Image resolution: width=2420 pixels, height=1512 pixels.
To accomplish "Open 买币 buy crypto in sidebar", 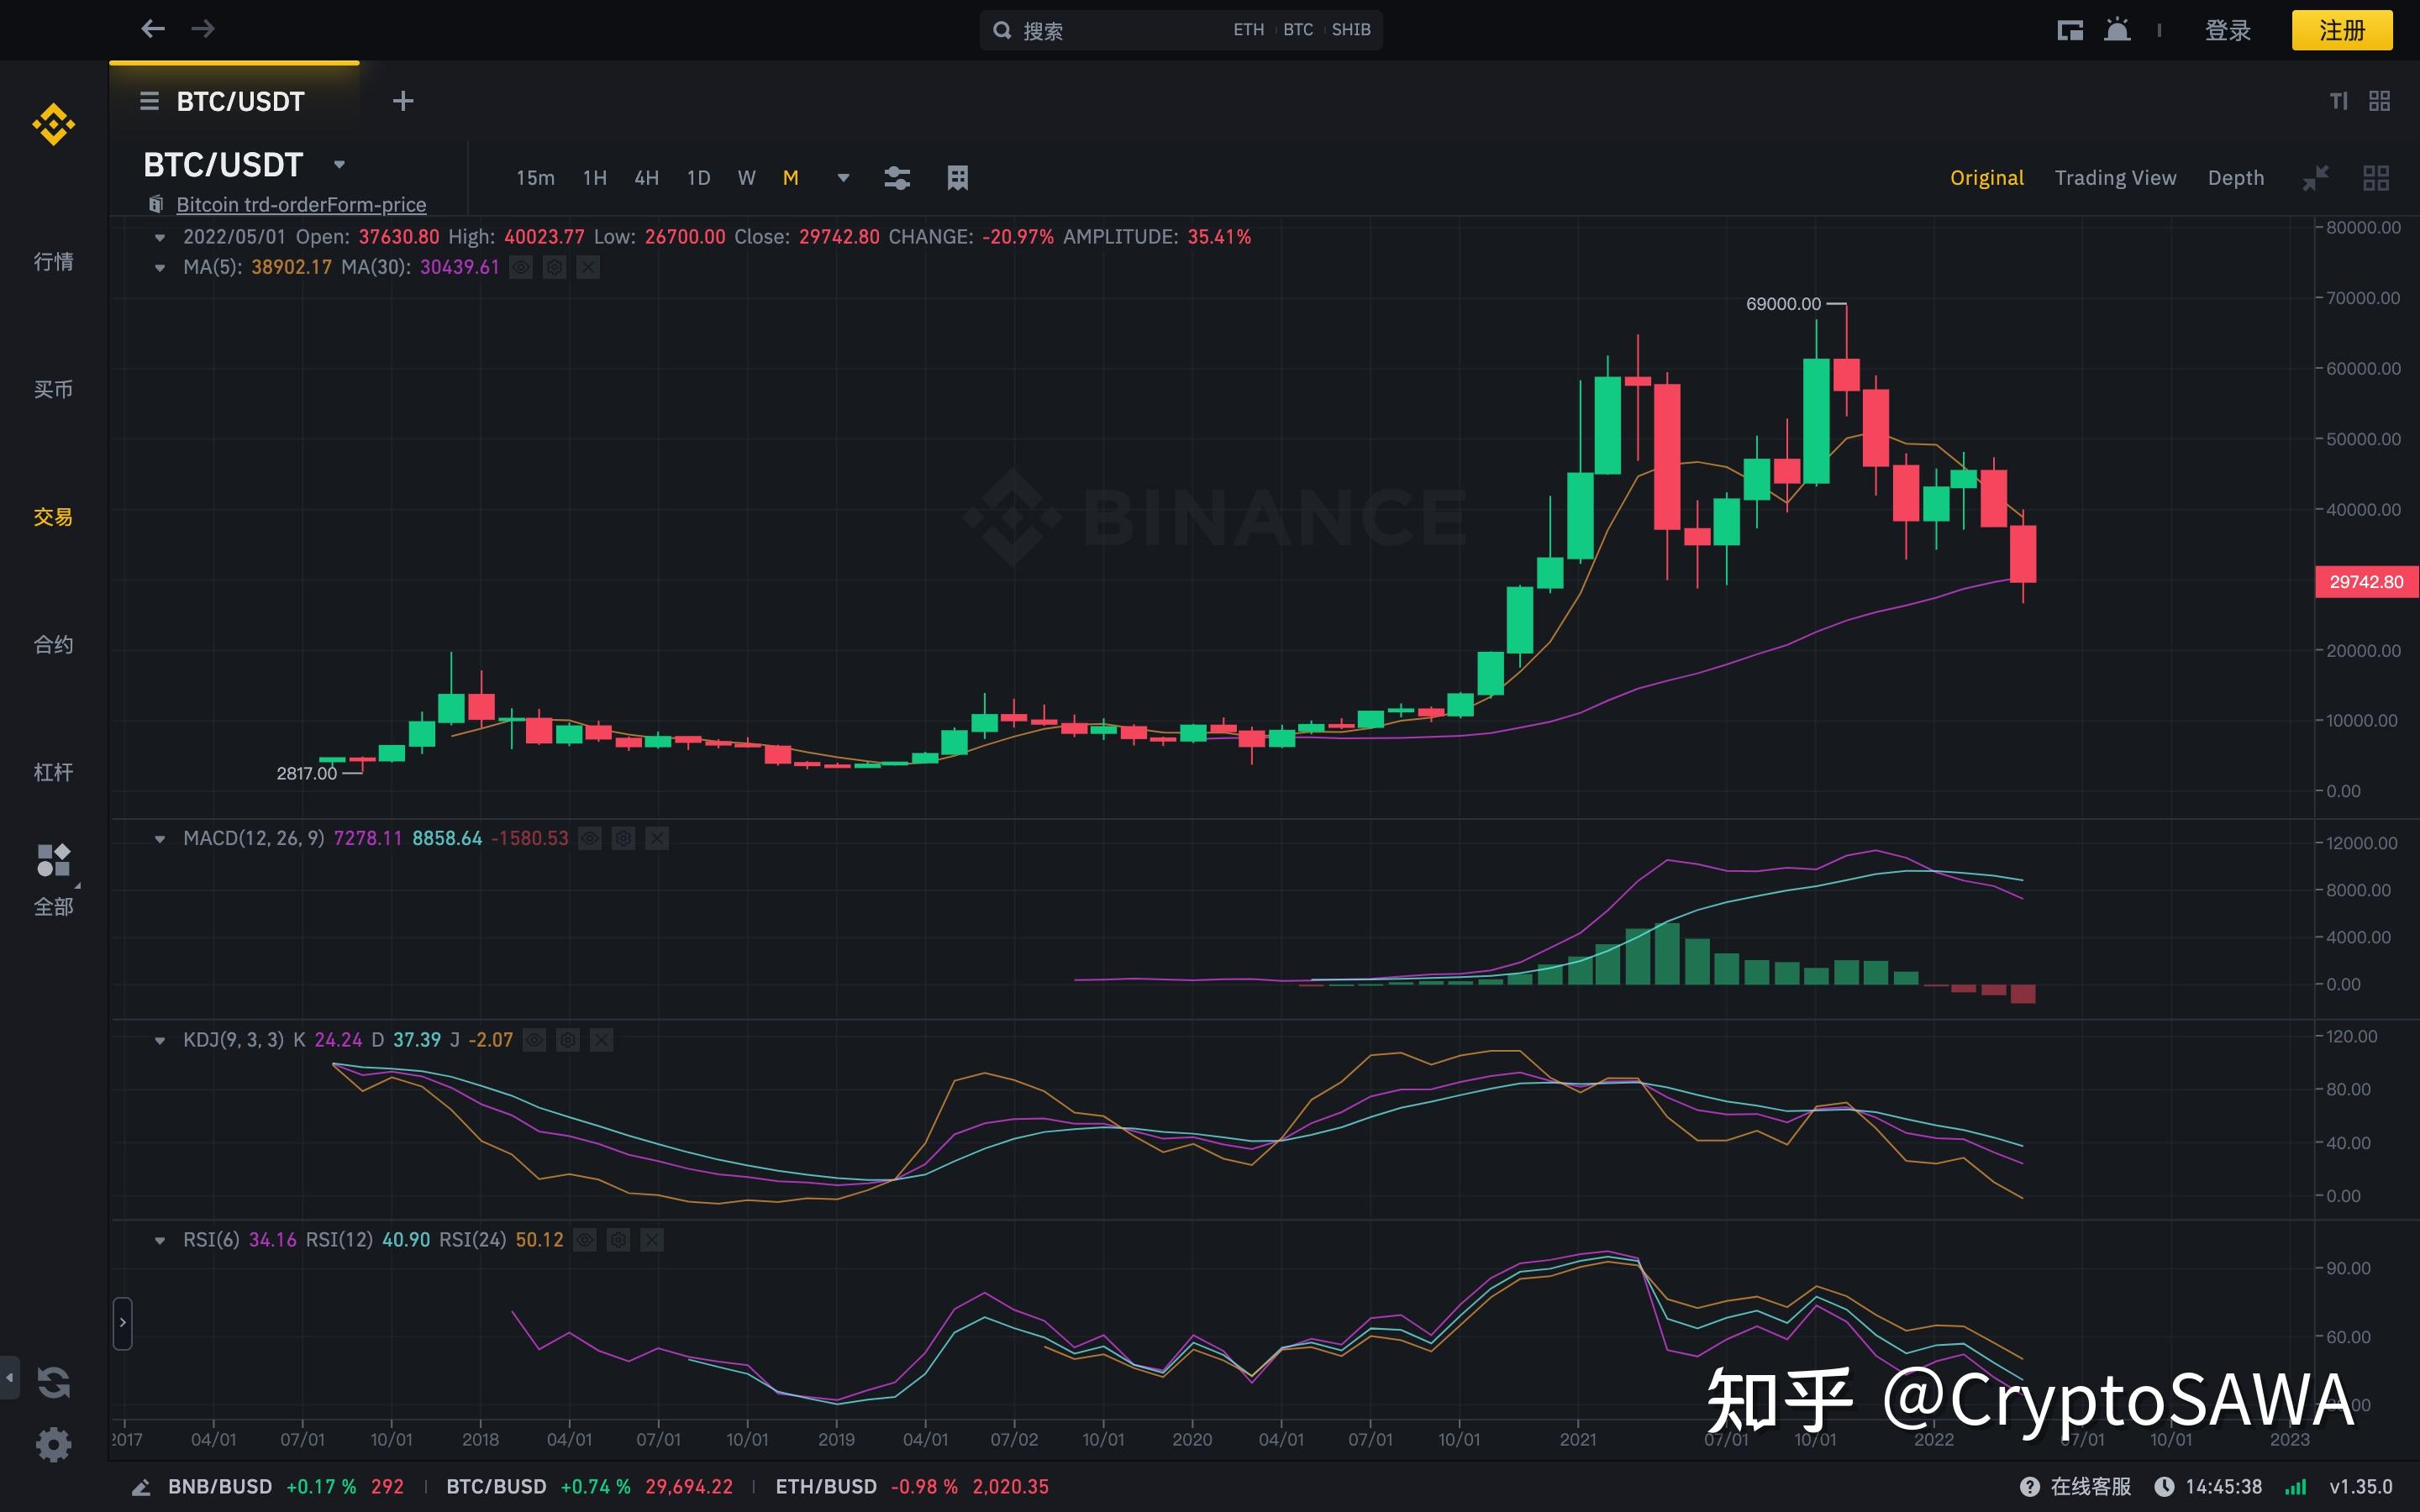I will pyautogui.click(x=53, y=389).
